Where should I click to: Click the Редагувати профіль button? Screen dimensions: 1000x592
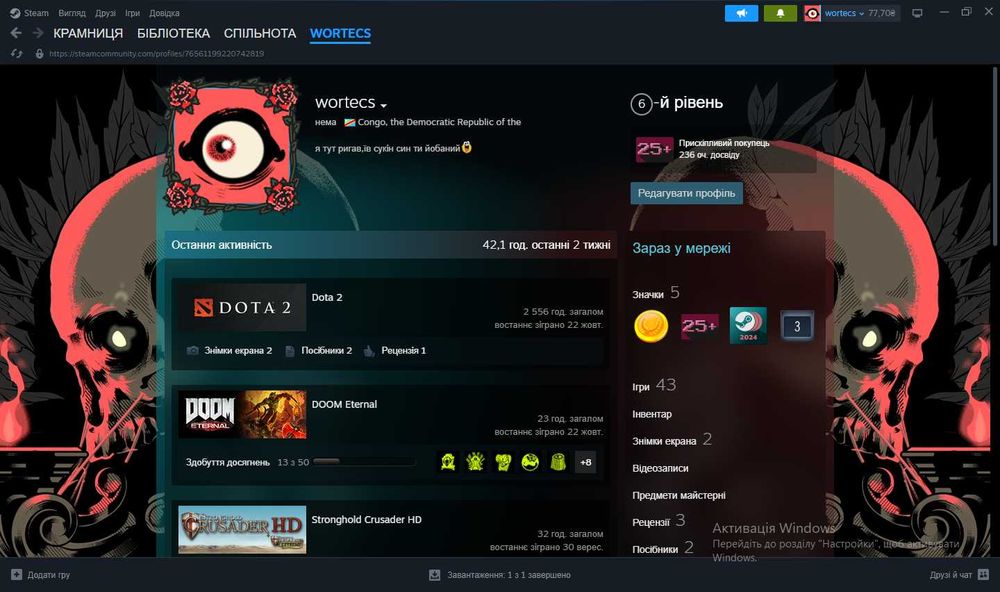686,193
